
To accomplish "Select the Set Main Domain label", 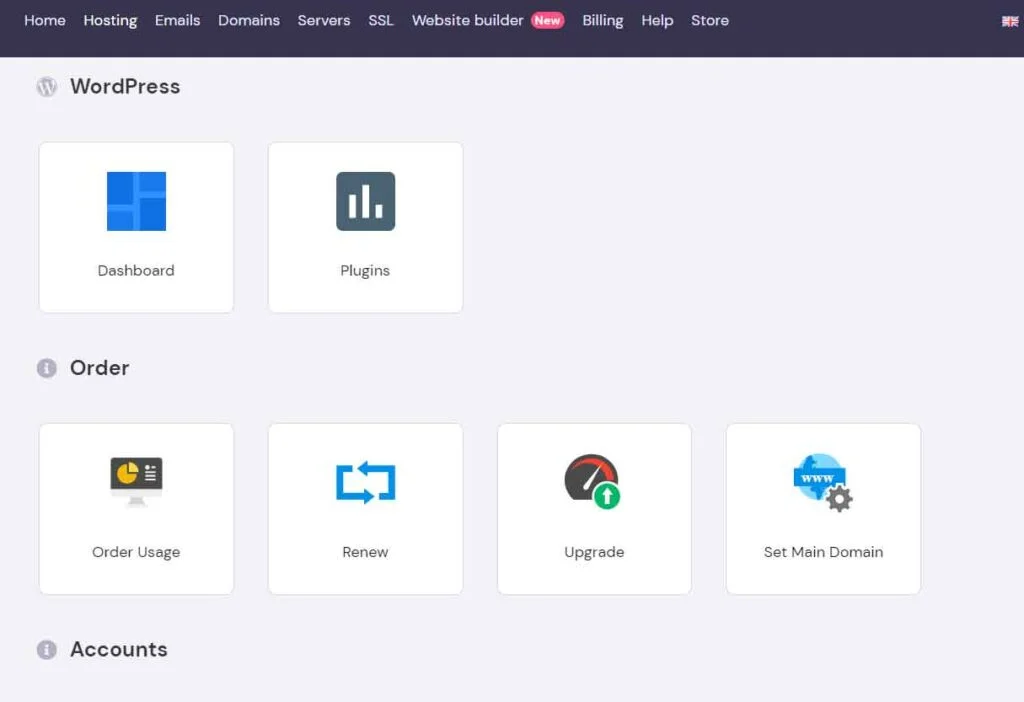I will [x=824, y=552].
